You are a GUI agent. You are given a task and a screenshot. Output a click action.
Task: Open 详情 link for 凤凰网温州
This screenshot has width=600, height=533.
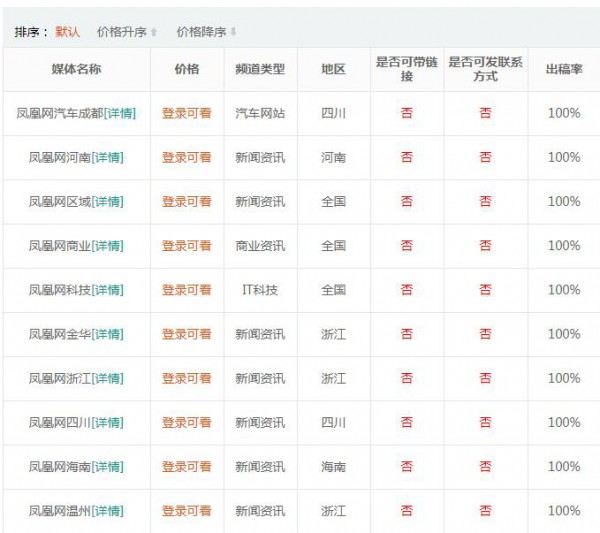tap(107, 511)
